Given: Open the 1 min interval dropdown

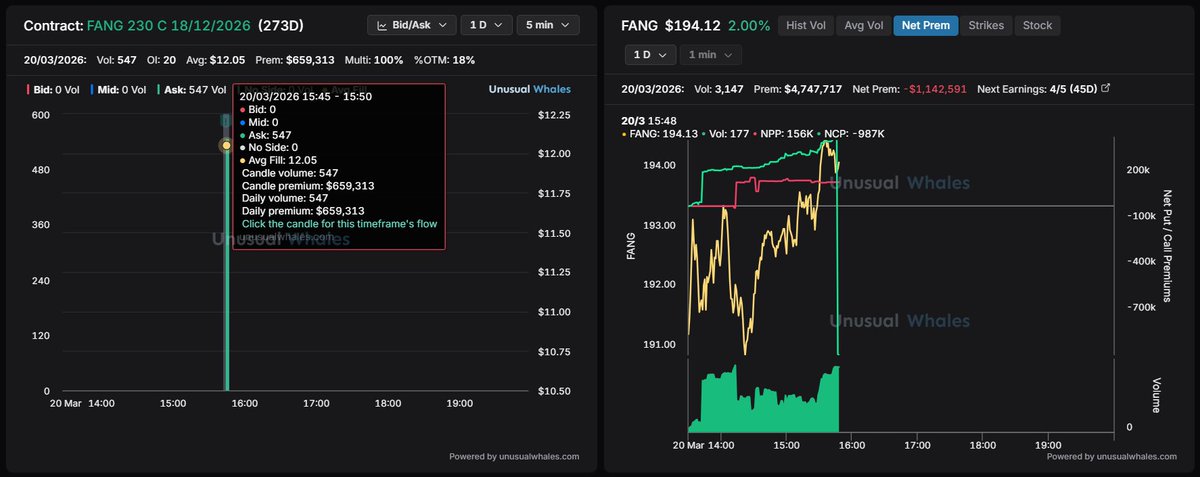Looking at the screenshot, I should click(712, 55).
